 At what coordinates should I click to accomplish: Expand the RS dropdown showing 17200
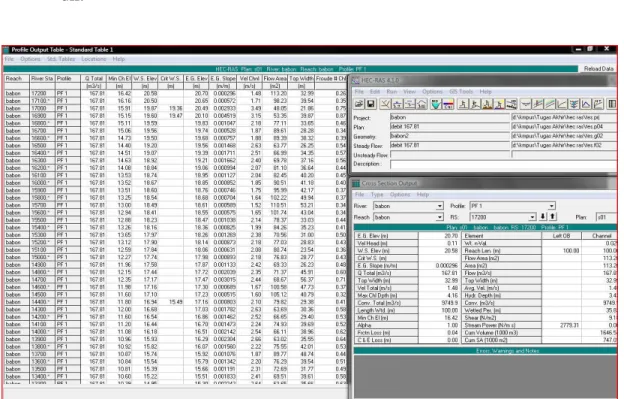click(532, 217)
